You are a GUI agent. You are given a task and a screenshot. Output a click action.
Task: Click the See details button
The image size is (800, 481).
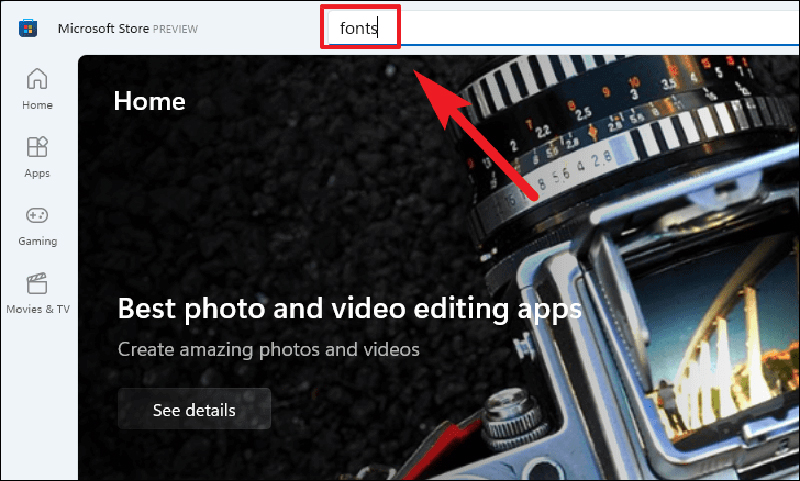coord(194,409)
